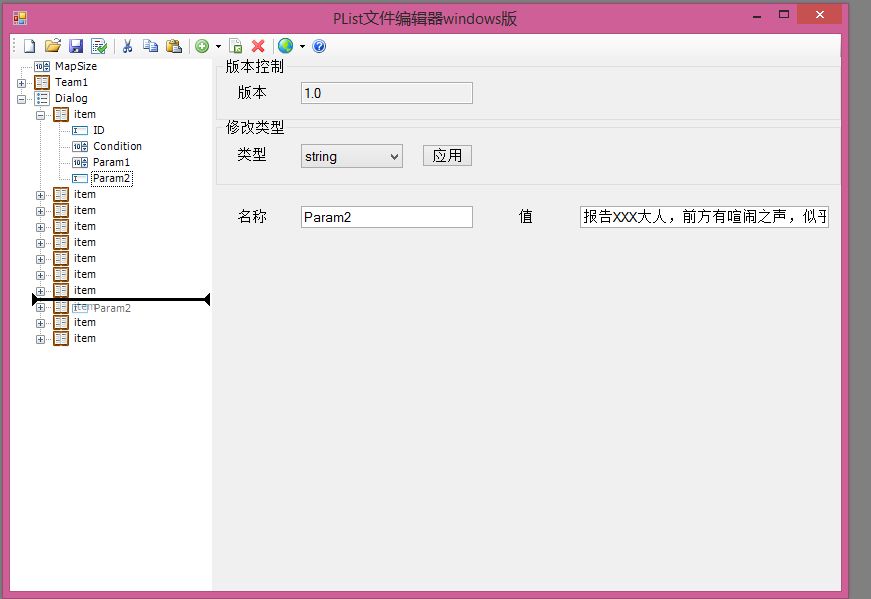This screenshot has height=599, width=871.
Task: Paste a node with the clipboard icon
Action: (x=174, y=45)
